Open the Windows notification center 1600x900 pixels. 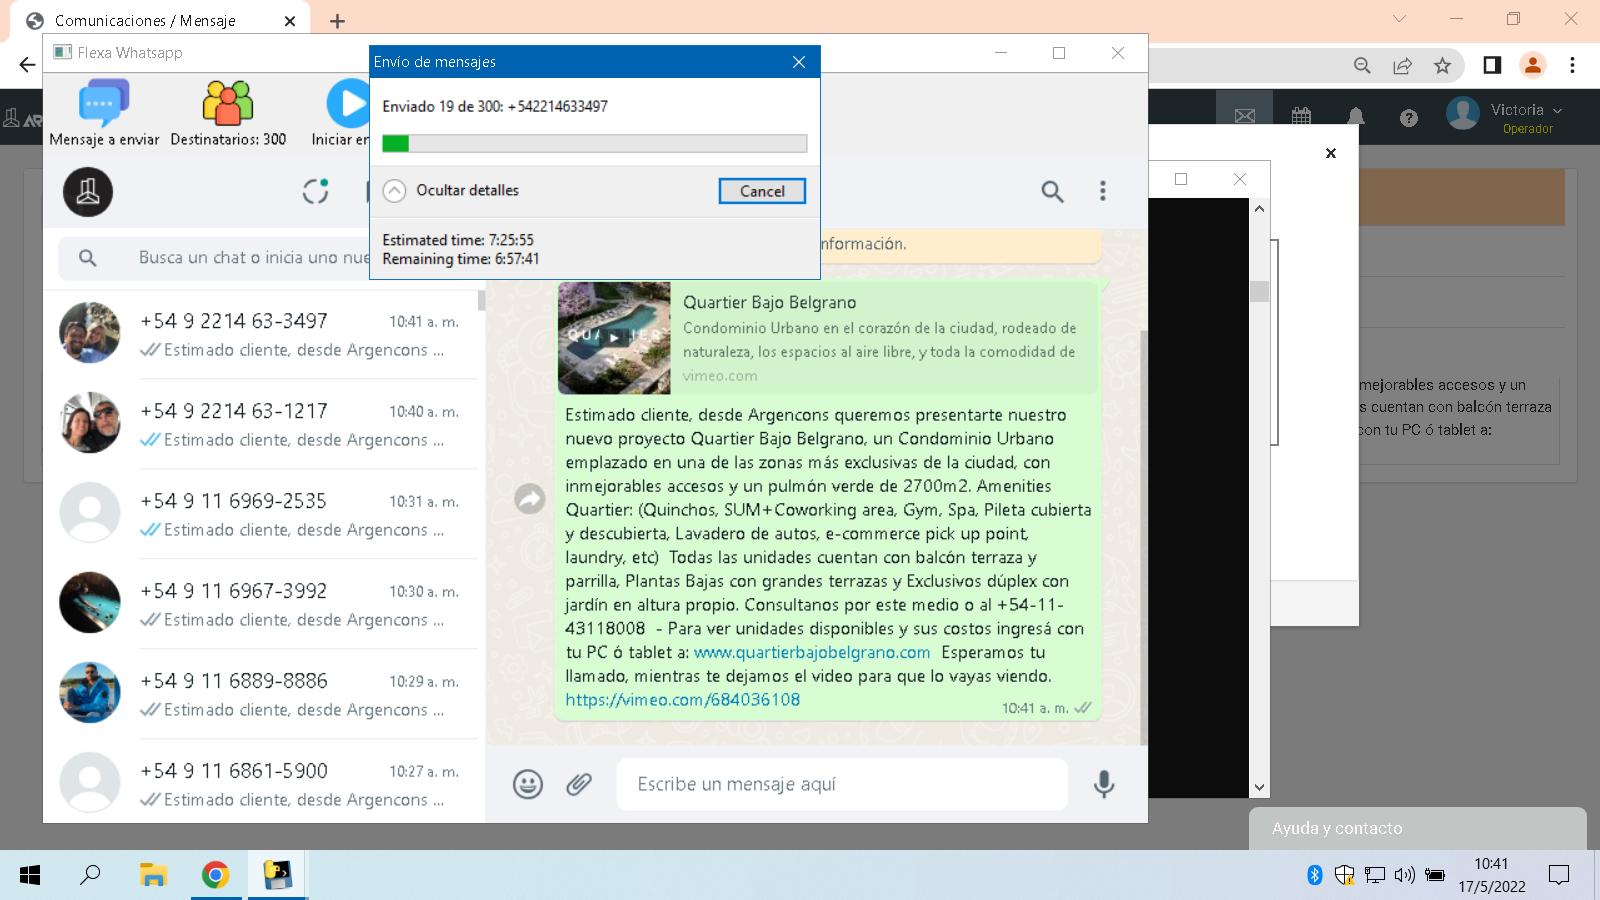click(x=1559, y=876)
